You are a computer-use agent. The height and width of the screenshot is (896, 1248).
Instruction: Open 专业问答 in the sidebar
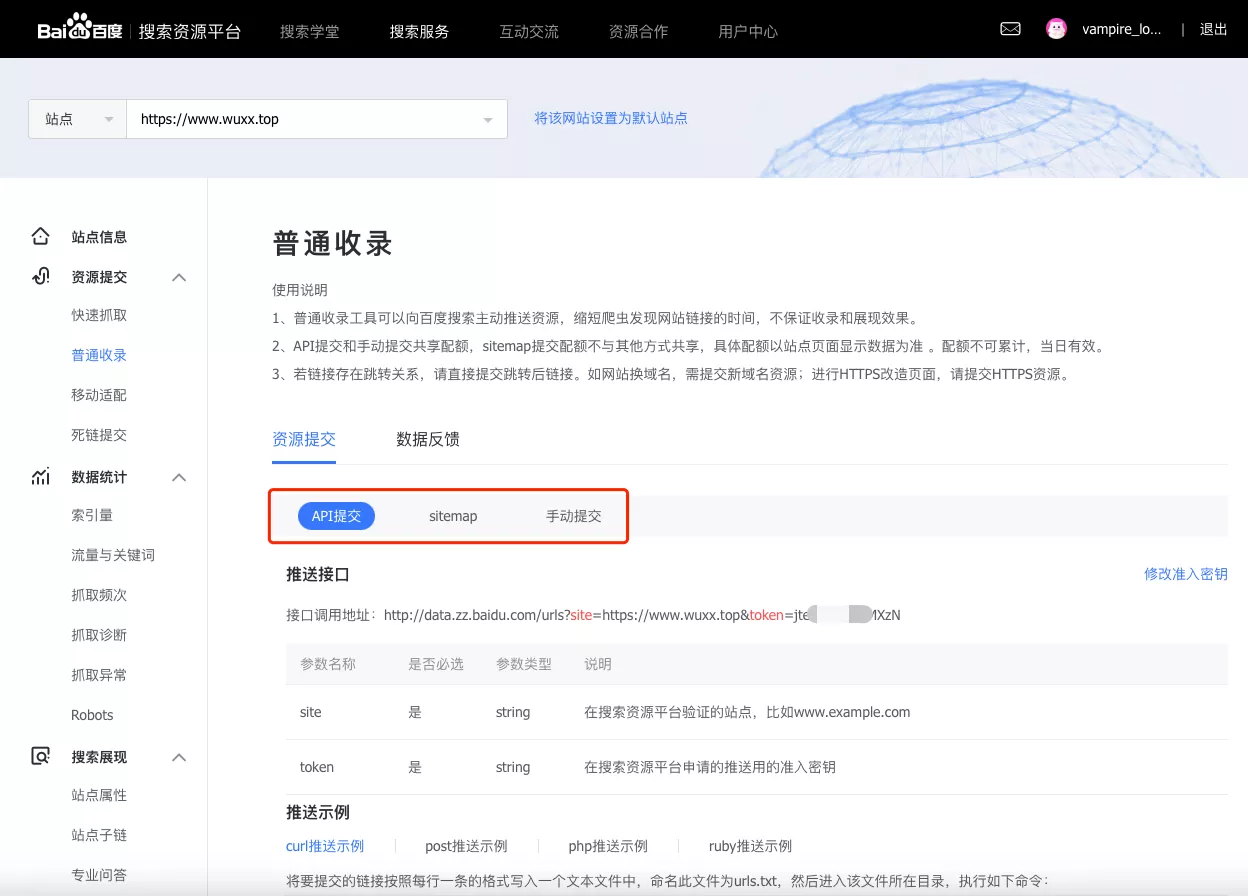click(x=99, y=875)
